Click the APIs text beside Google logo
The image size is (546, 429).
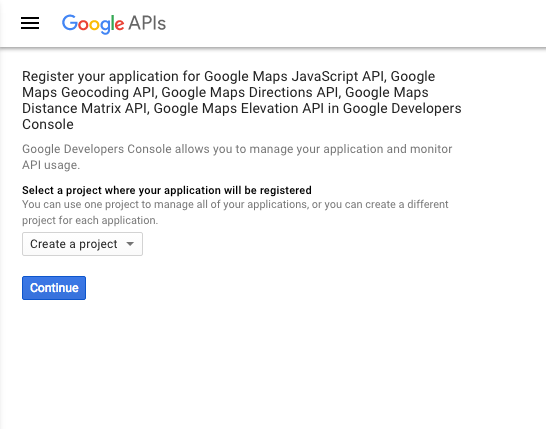[x=147, y=23]
